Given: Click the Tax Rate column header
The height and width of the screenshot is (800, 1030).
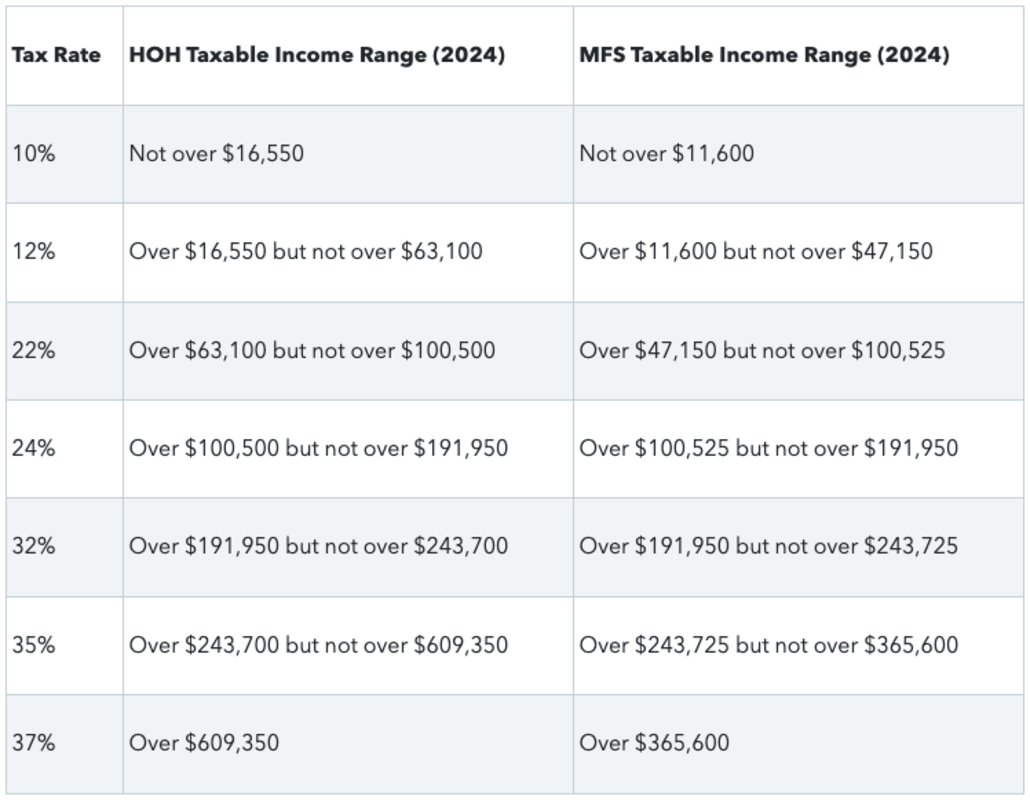Looking at the screenshot, I should [56, 55].
